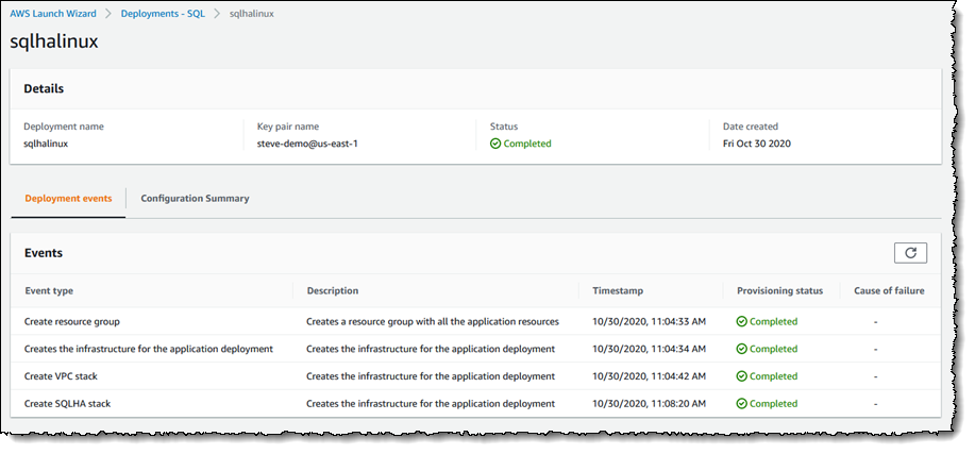Click the check icon for Create SQLHA stack
Viewport: 977px width, 454px height.
741,404
